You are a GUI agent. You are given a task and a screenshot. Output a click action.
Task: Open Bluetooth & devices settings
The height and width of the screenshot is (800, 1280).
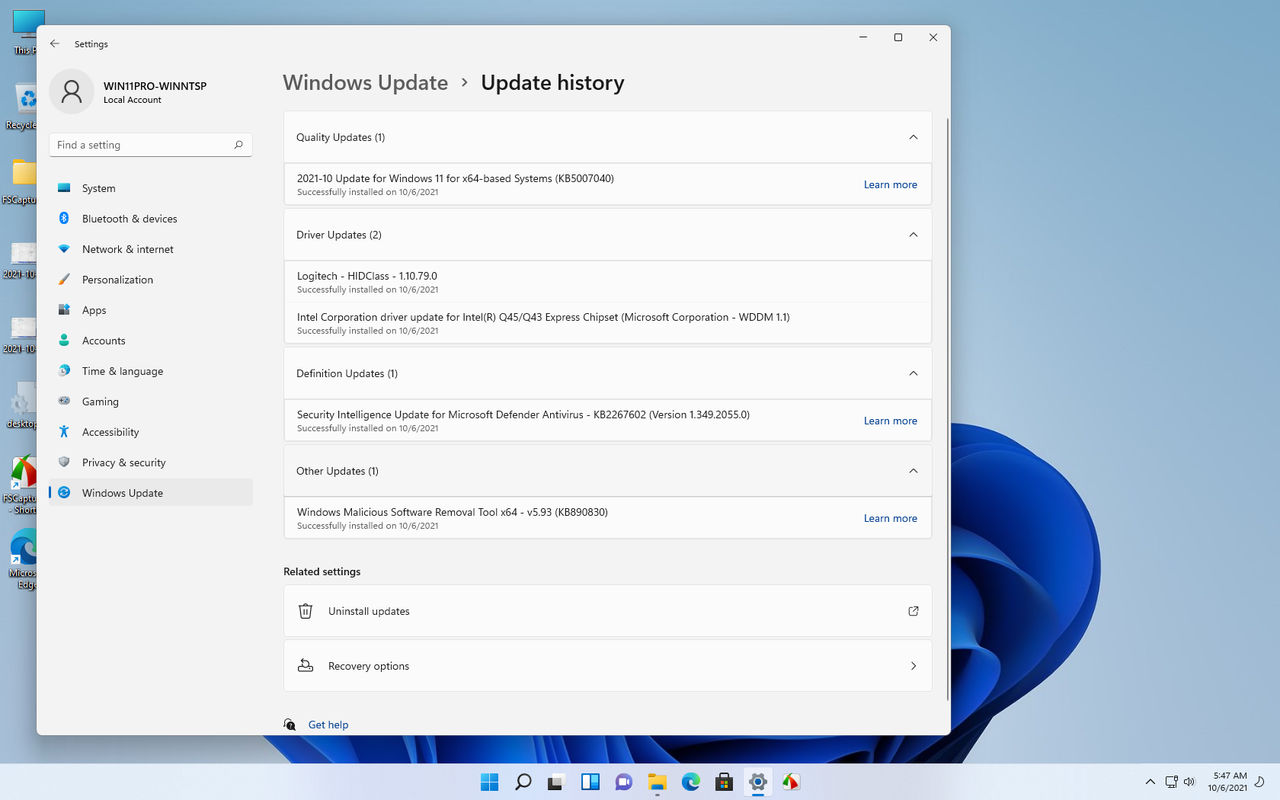coord(150,218)
